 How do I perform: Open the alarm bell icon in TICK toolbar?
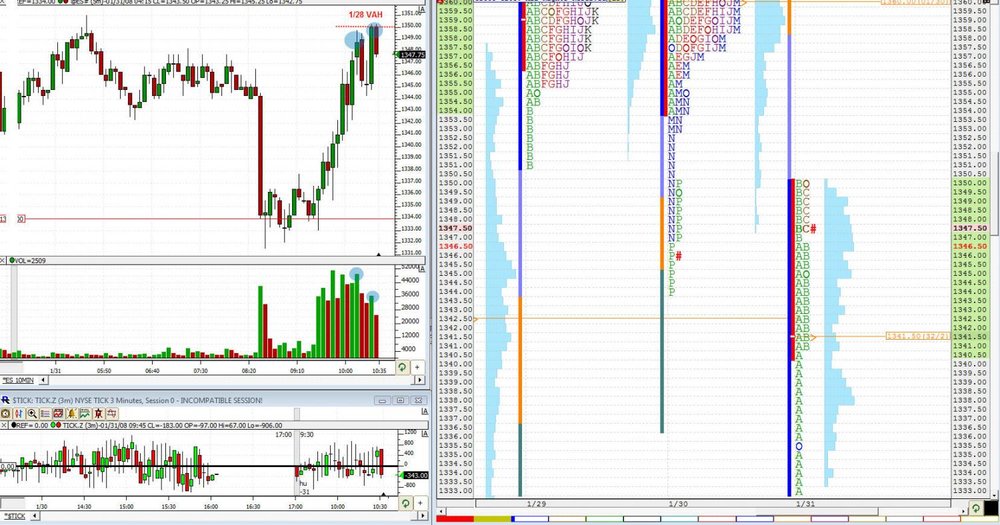tap(71, 413)
